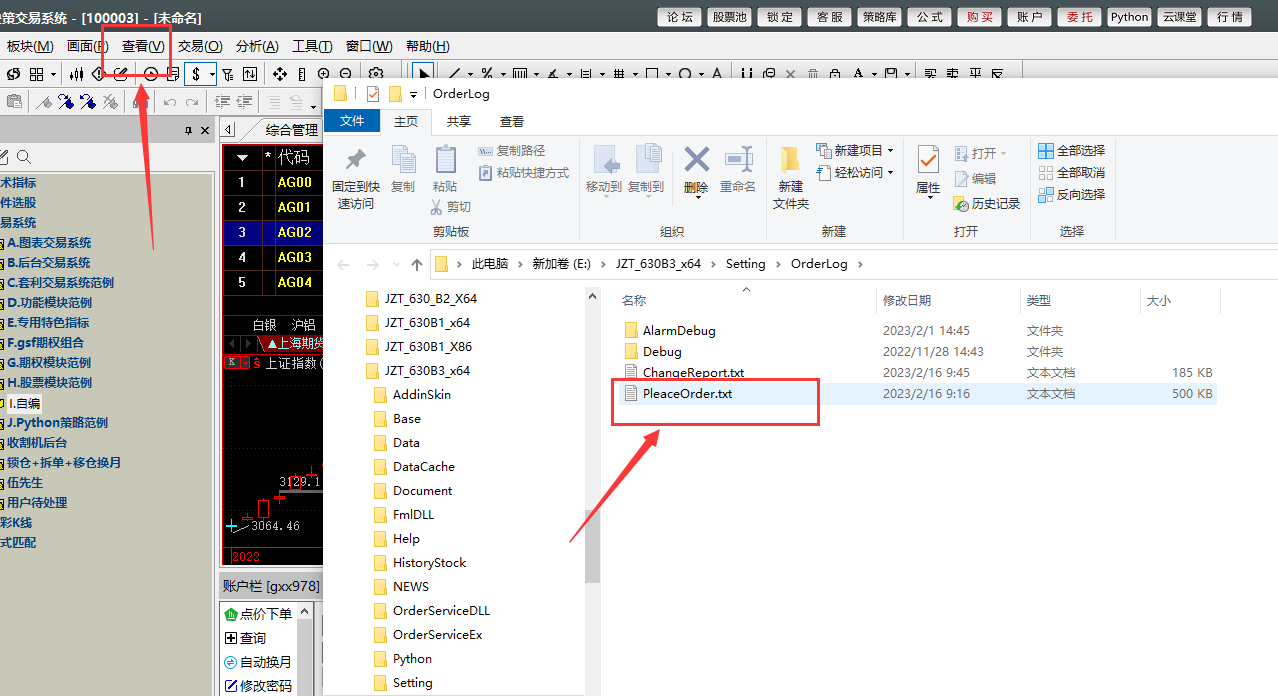Click Setting in the address breadcrumb

click(x=745, y=264)
